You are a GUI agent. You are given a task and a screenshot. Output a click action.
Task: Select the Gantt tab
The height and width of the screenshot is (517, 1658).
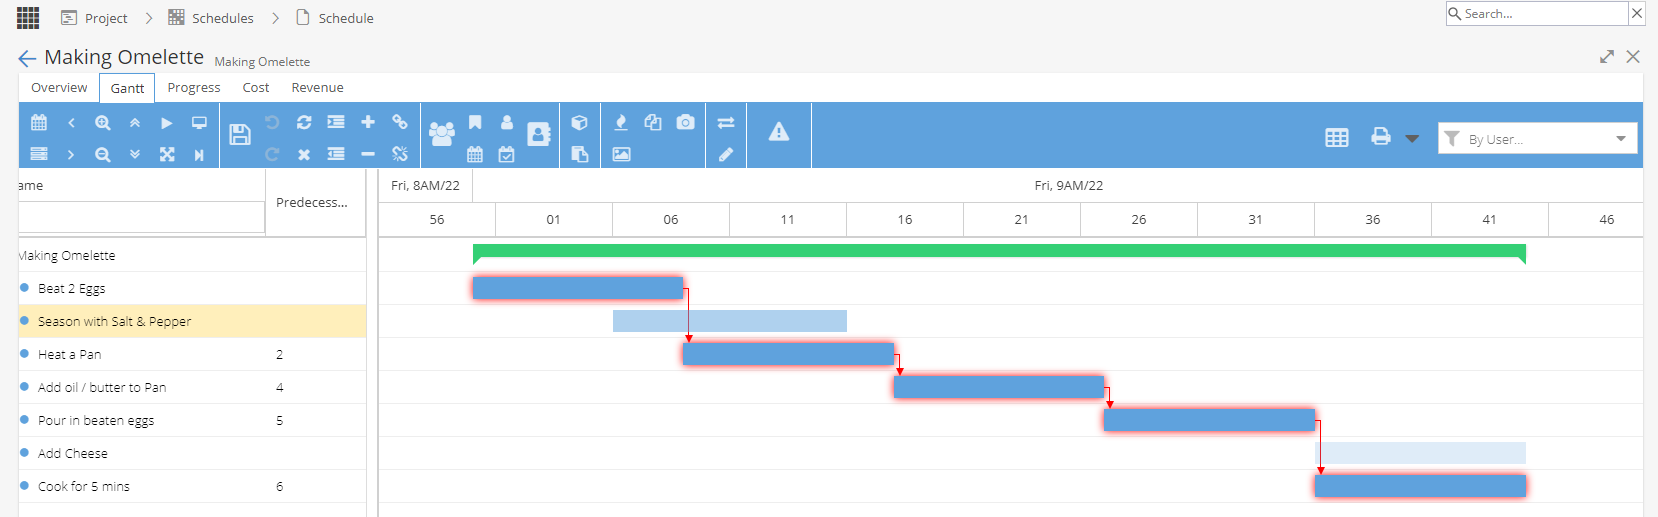pos(127,88)
